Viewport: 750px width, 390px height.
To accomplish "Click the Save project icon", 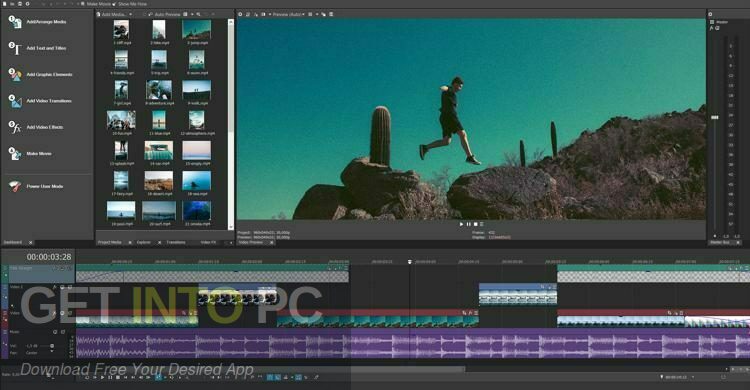I will (x=20, y=4).
